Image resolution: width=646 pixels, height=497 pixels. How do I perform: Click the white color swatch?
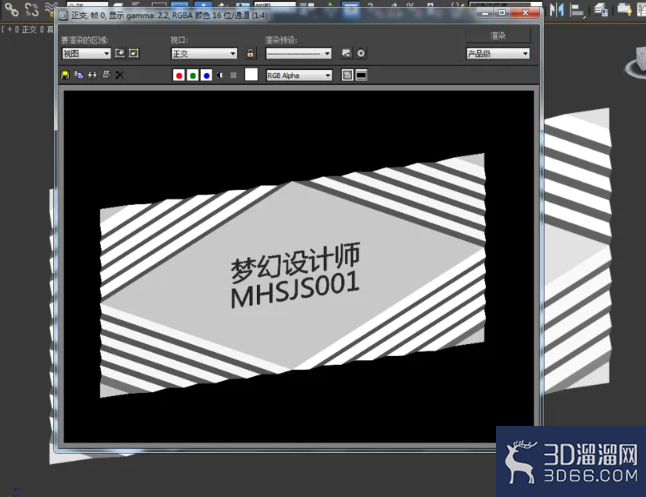pyautogui.click(x=251, y=75)
